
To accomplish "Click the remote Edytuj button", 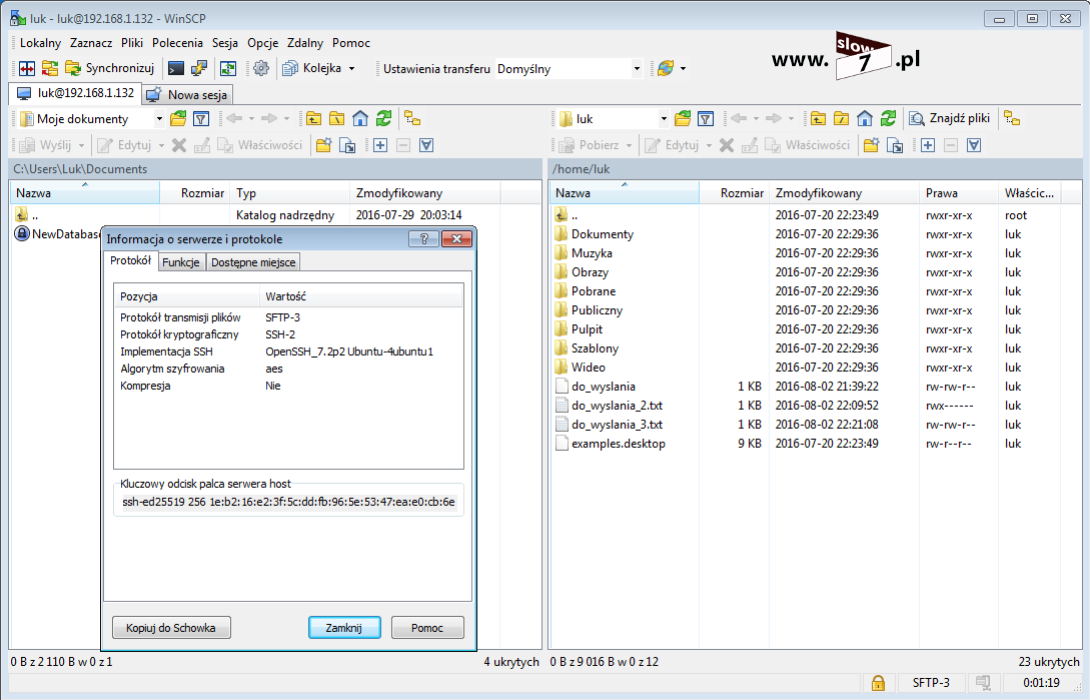I will [x=672, y=145].
